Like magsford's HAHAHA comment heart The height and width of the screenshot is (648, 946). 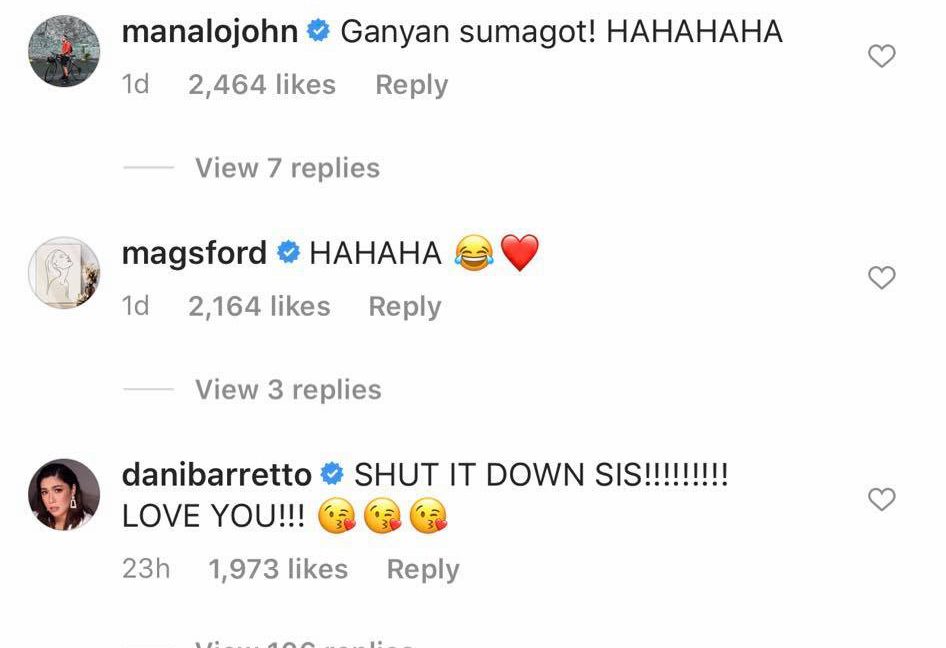(x=881, y=278)
